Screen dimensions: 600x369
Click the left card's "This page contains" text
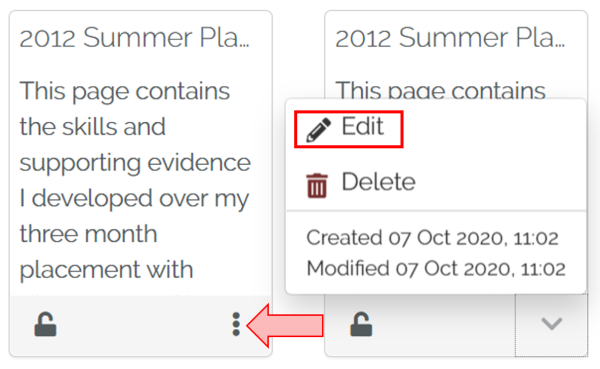point(125,91)
